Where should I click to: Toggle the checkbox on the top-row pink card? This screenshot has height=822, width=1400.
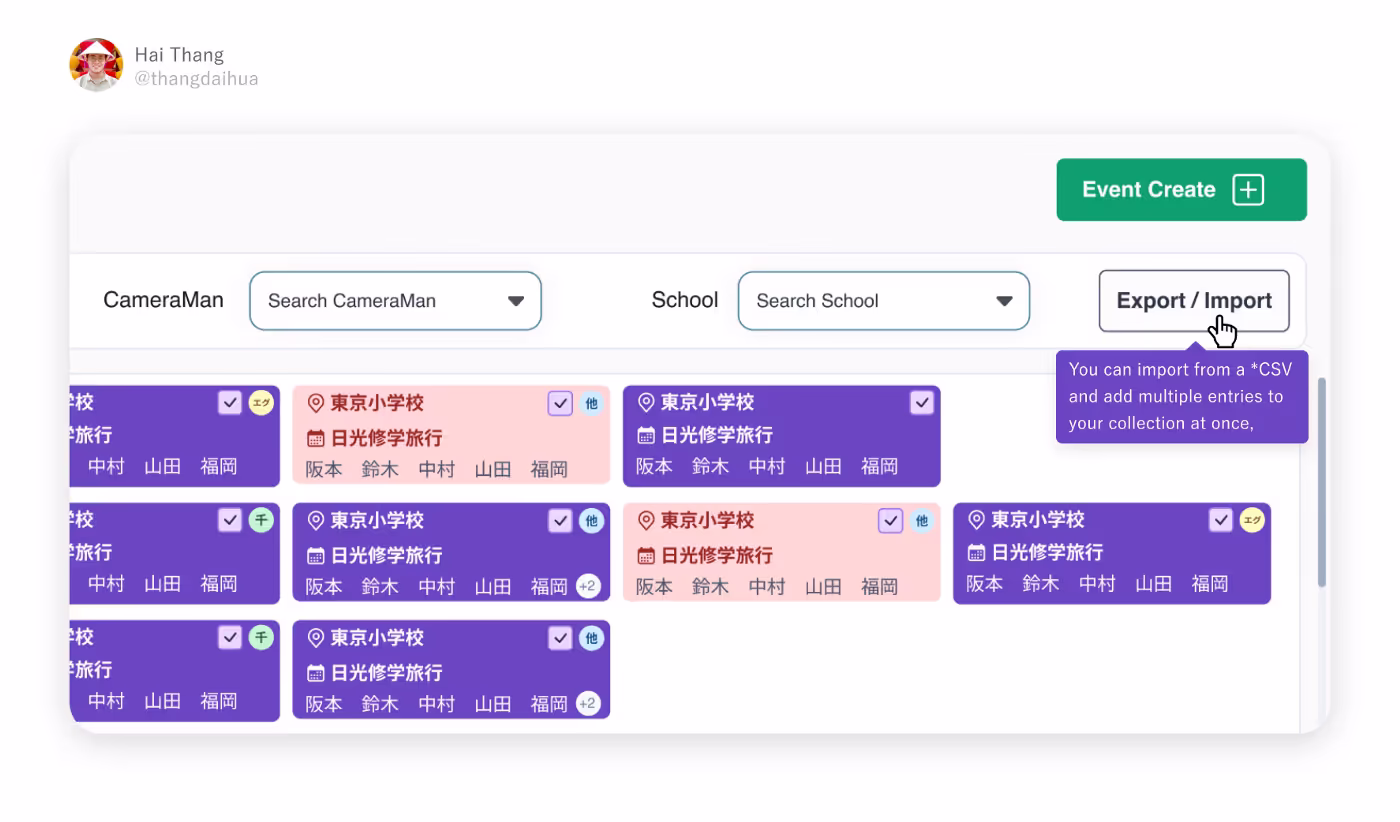pos(560,403)
